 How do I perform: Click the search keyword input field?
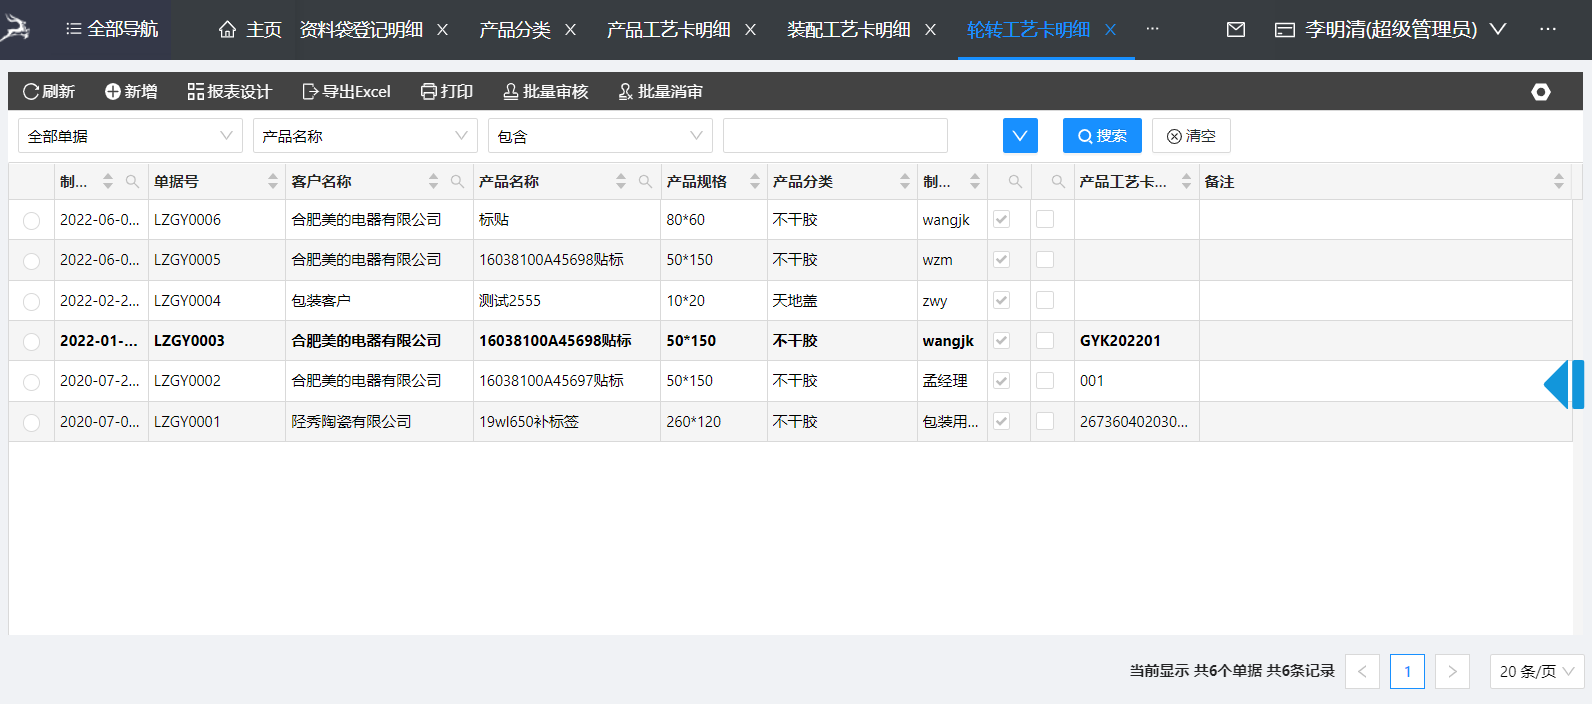click(835, 136)
